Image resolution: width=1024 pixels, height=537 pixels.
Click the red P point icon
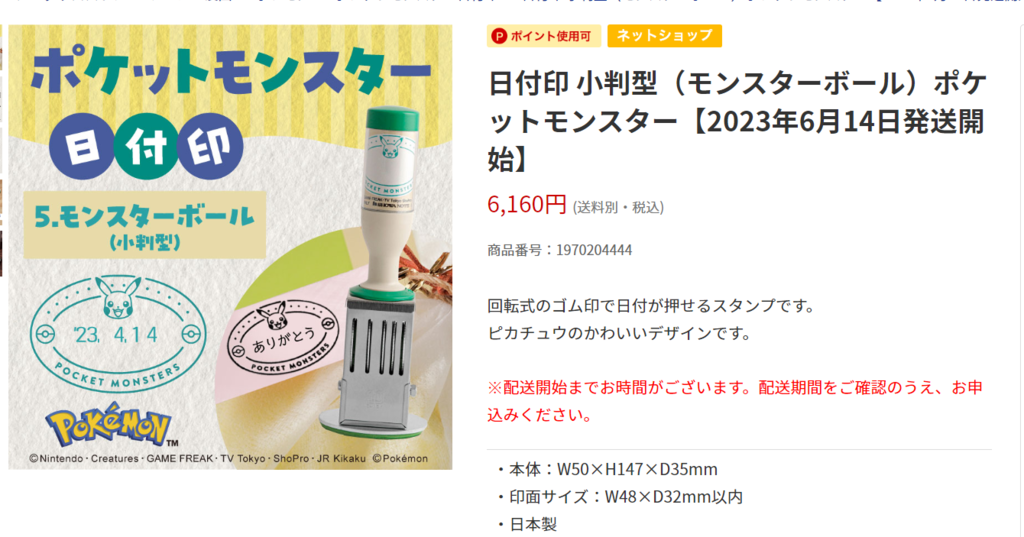click(x=499, y=37)
